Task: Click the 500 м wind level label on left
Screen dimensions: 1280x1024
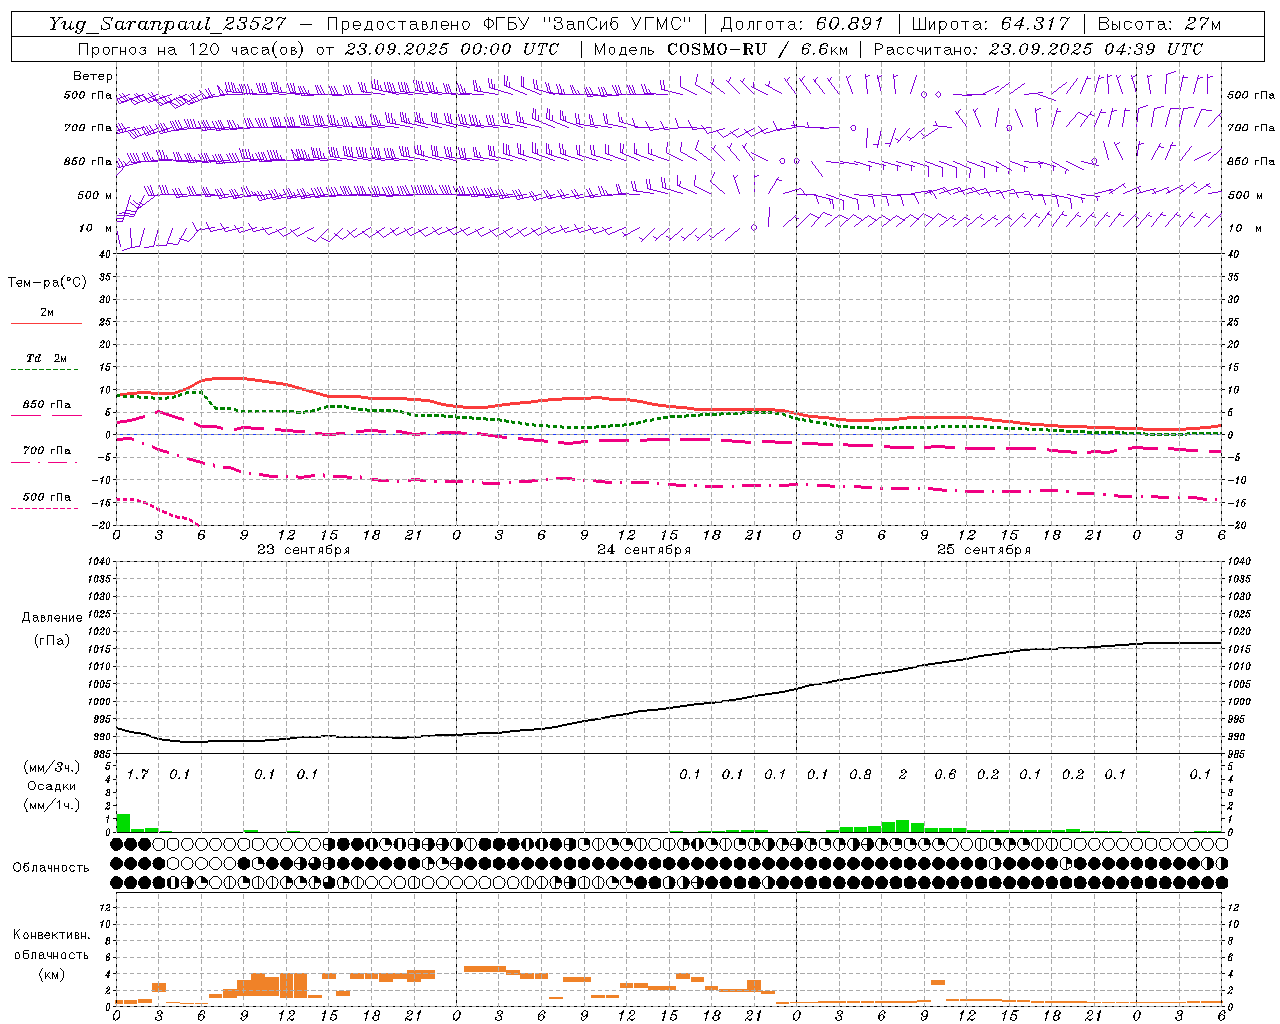Action: coord(95,195)
